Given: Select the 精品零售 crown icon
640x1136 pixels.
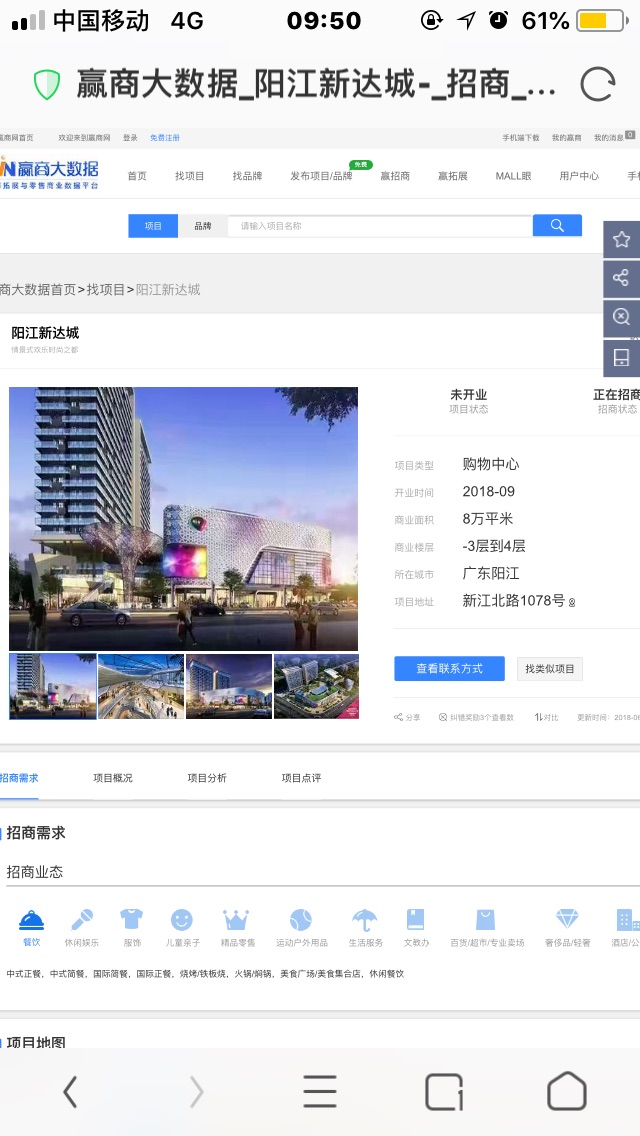Looking at the screenshot, I should click(236, 920).
